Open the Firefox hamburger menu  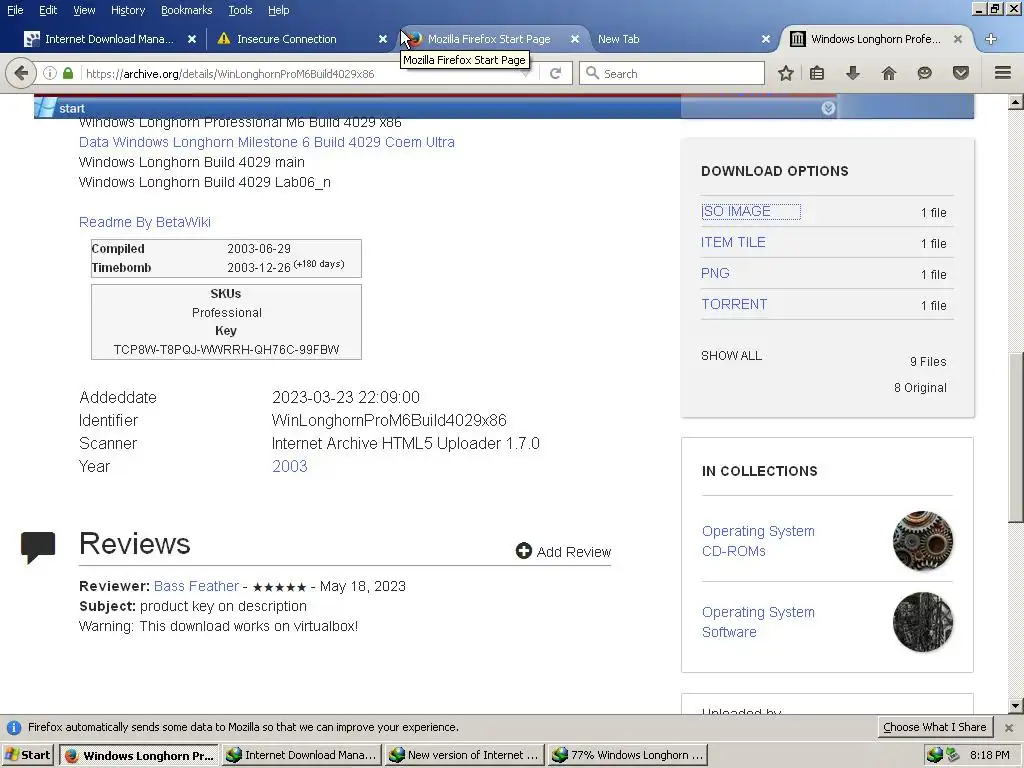click(x=1003, y=73)
